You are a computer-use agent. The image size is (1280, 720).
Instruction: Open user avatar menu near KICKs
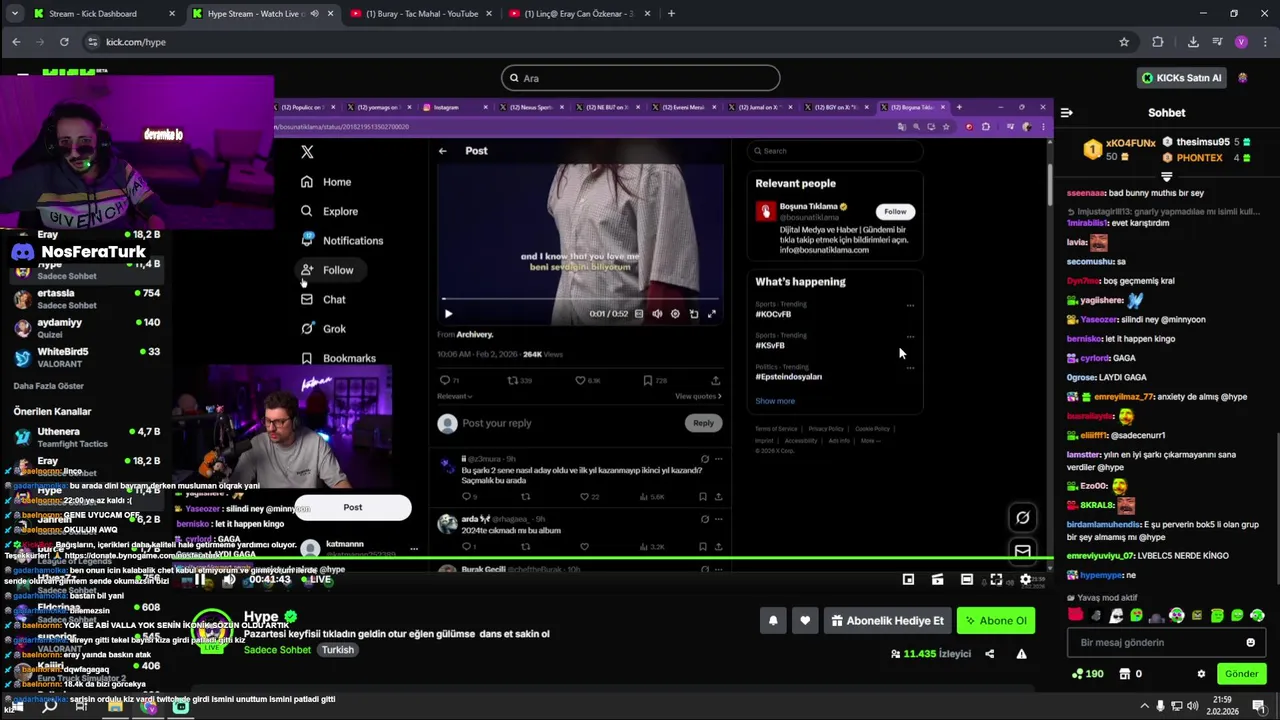point(1243,78)
